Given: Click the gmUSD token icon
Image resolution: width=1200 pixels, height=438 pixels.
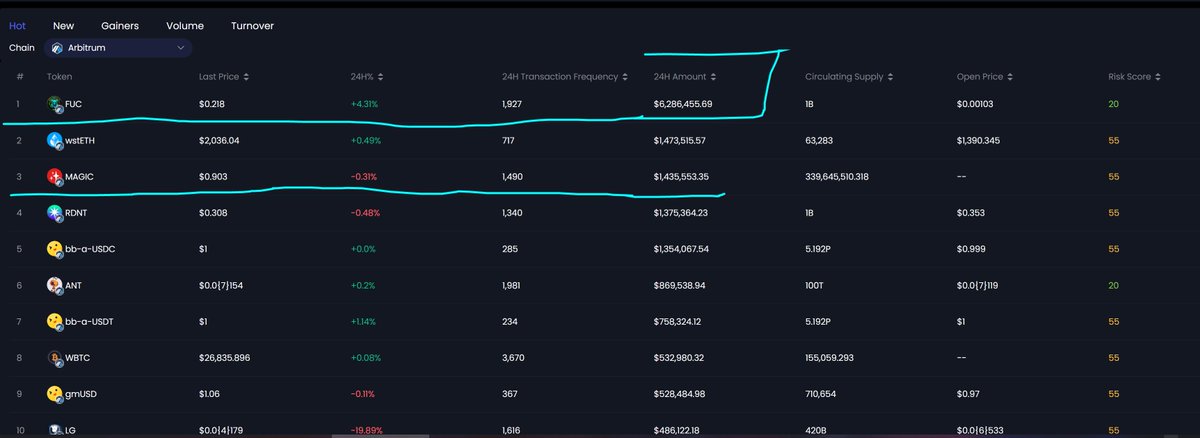Looking at the screenshot, I should 55,393.
